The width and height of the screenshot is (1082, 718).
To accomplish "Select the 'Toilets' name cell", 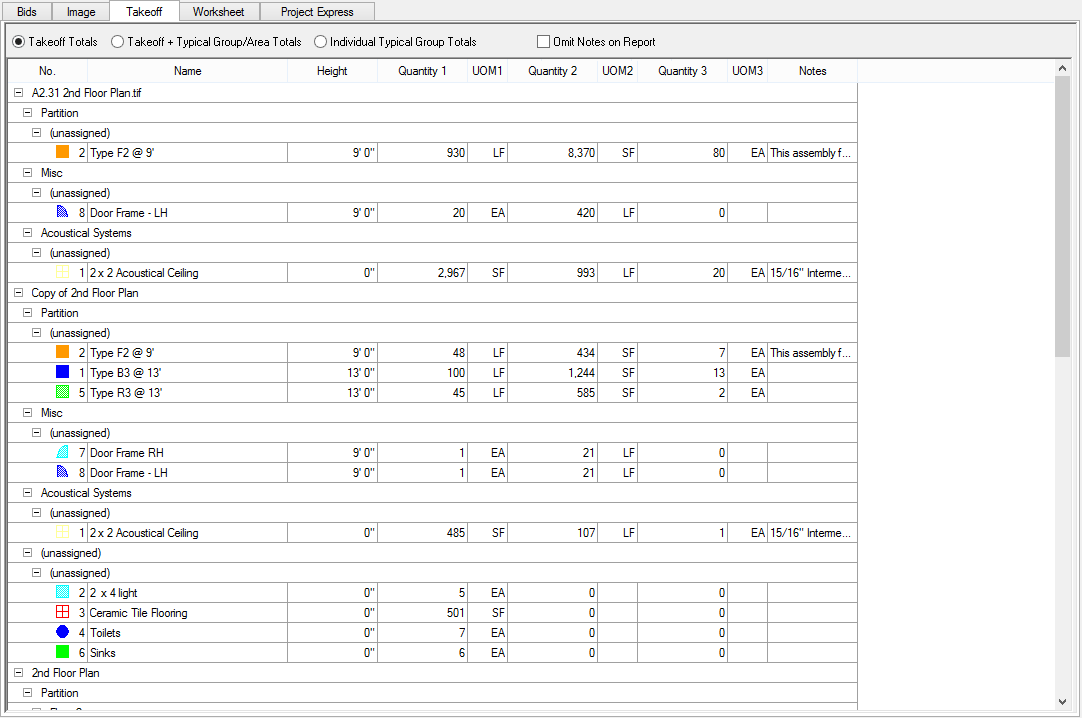I will (187, 632).
